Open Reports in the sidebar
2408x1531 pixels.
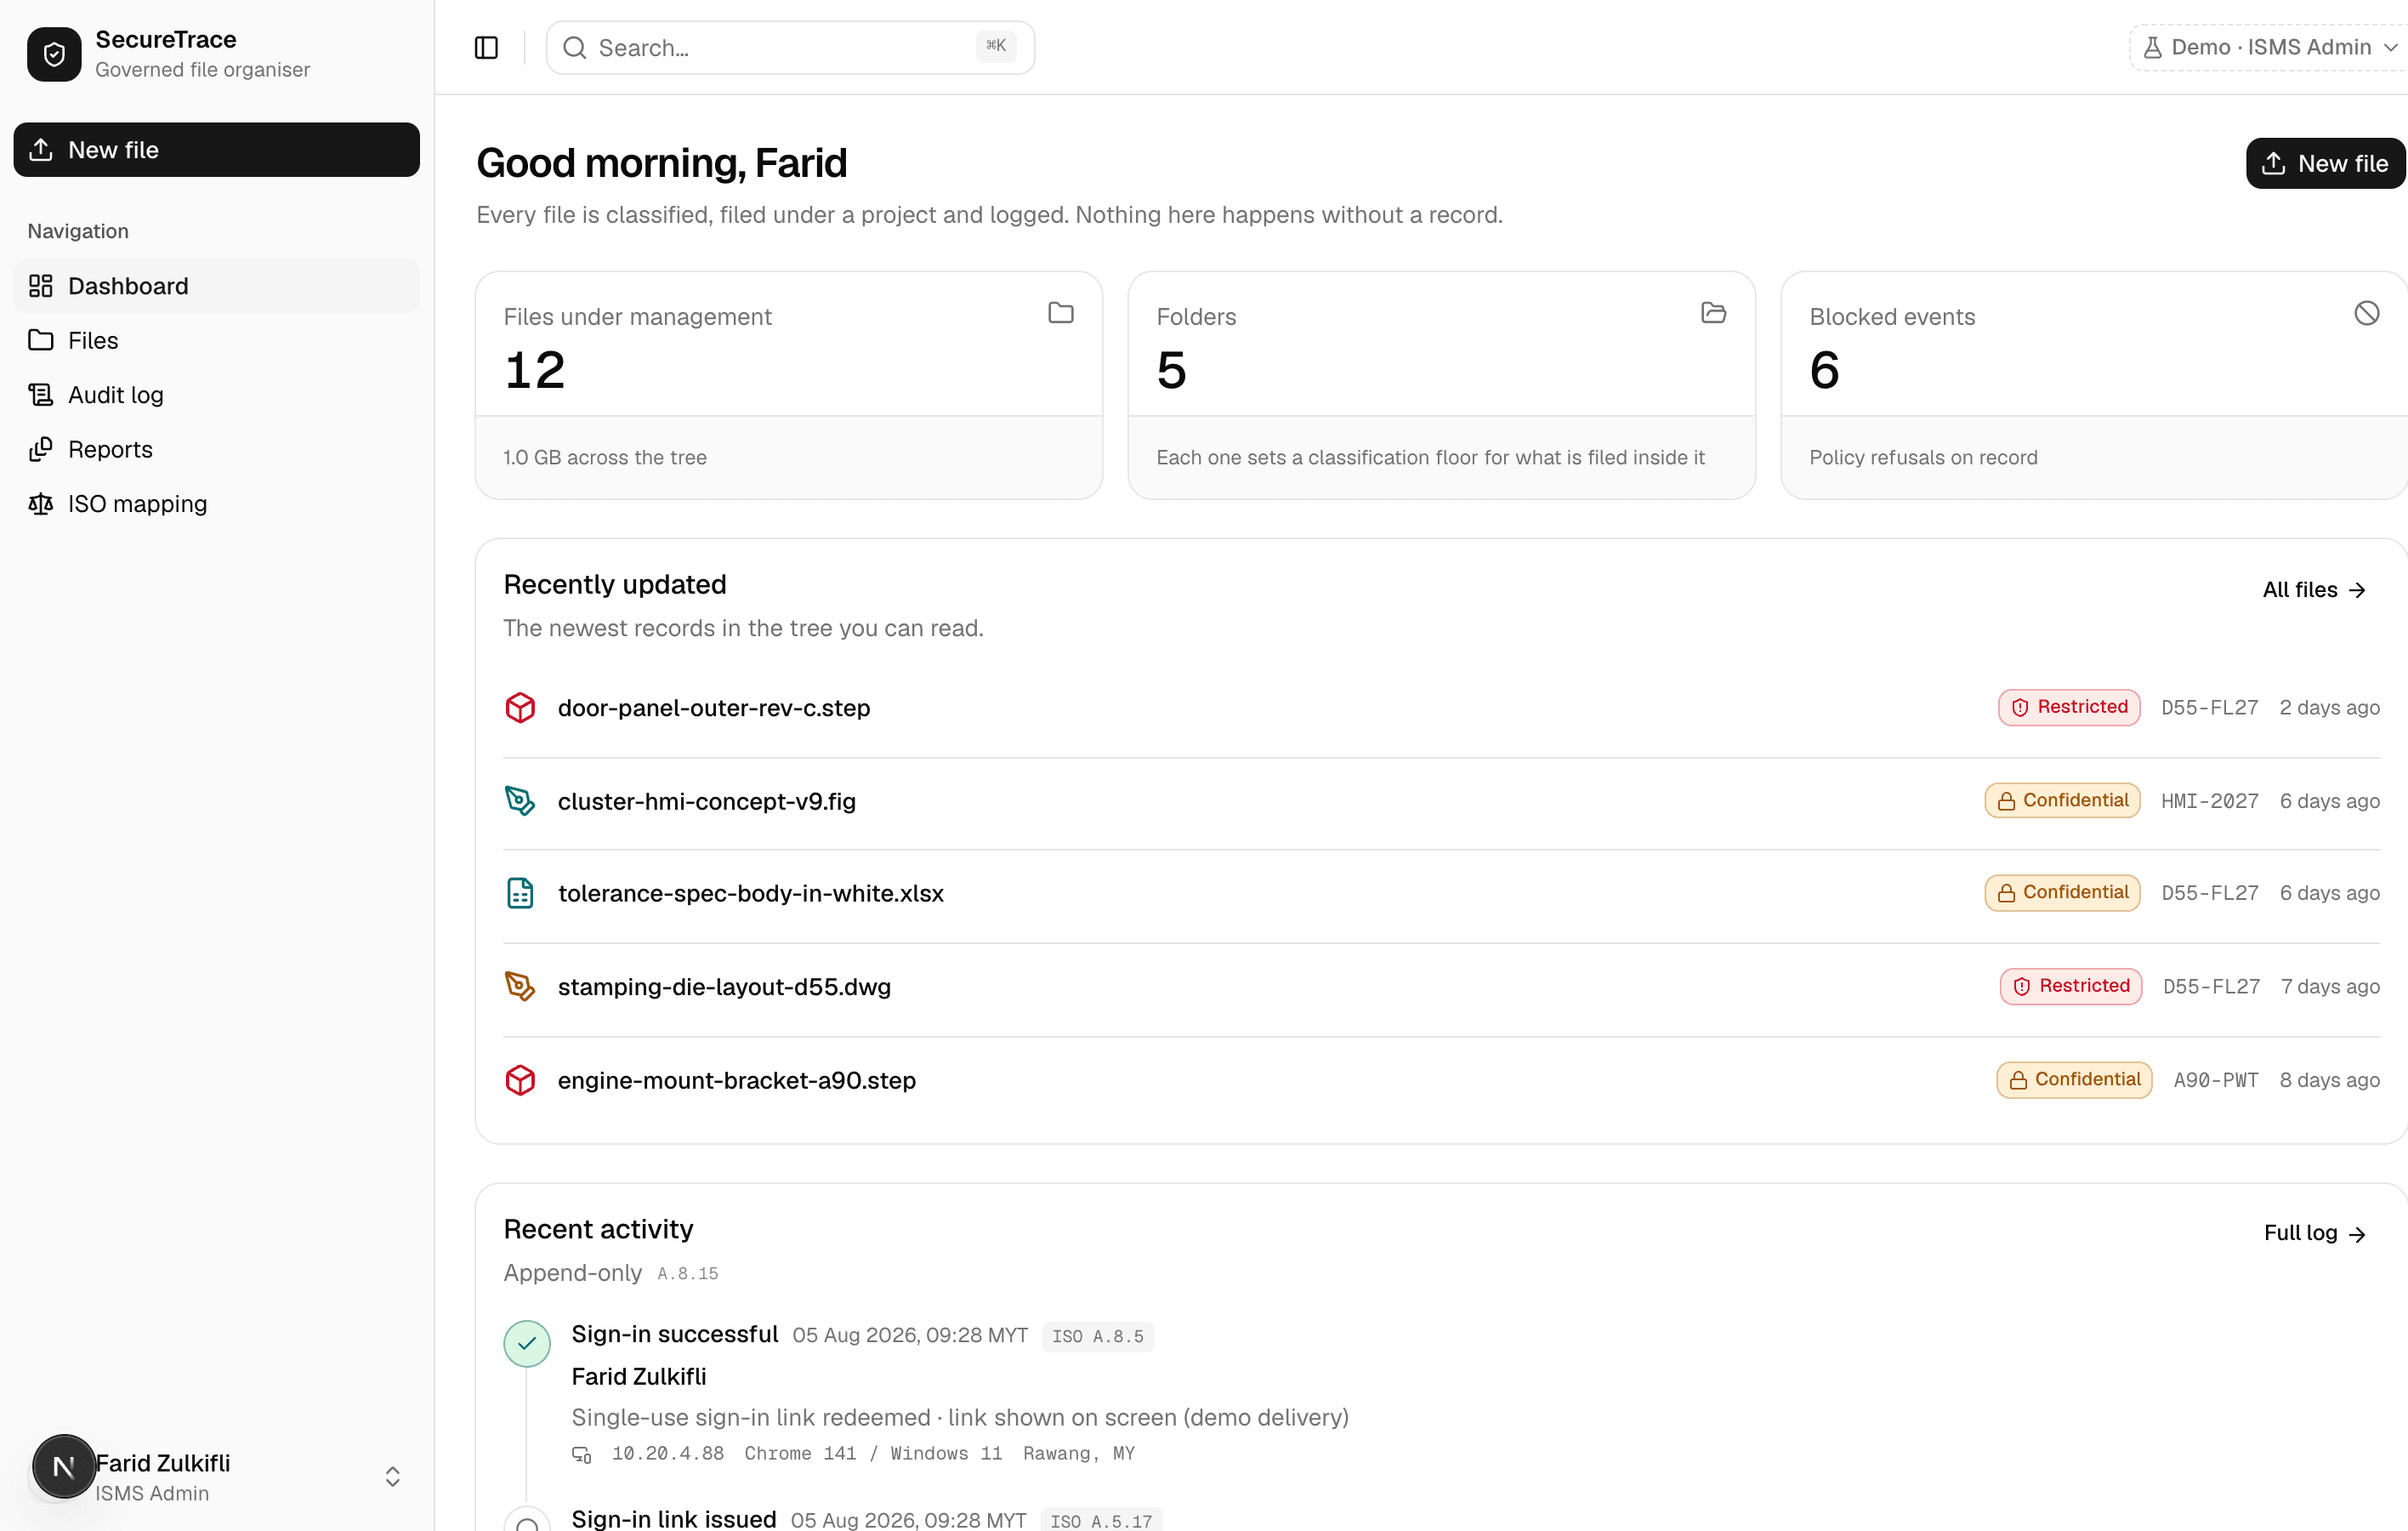coord(217,449)
